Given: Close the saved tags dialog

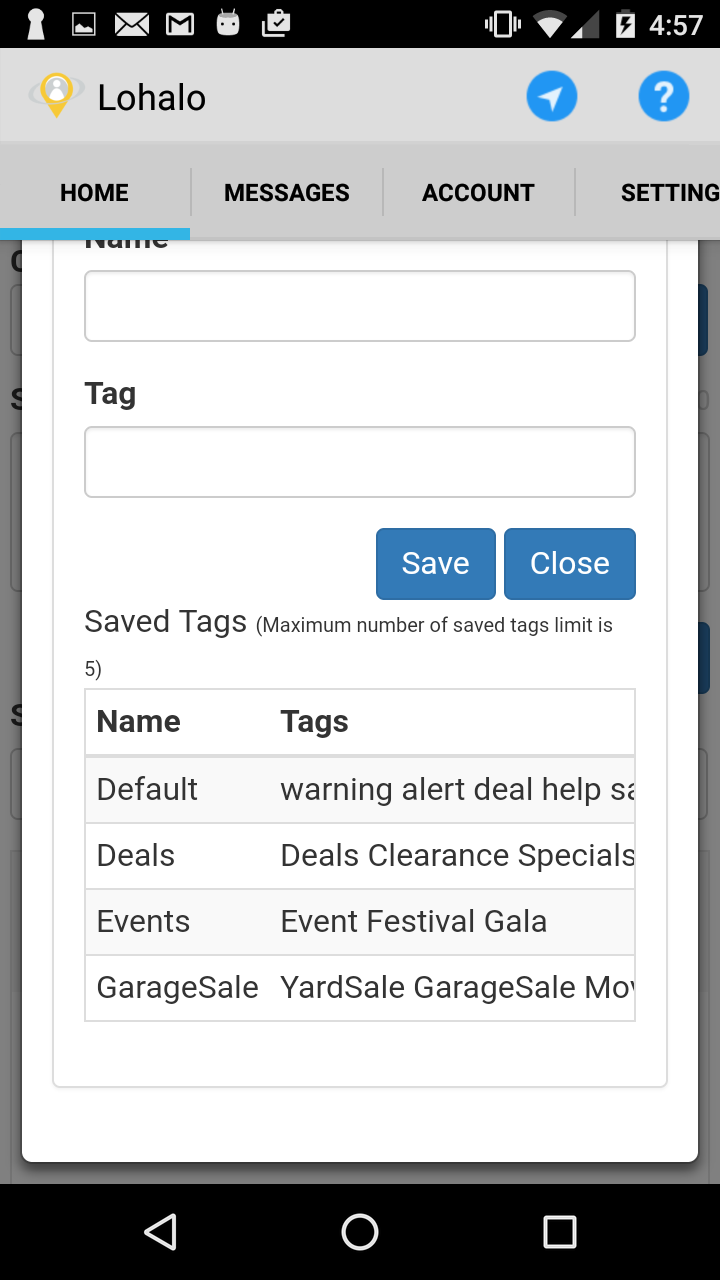Looking at the screenshot, I should (x=569, y=564).
